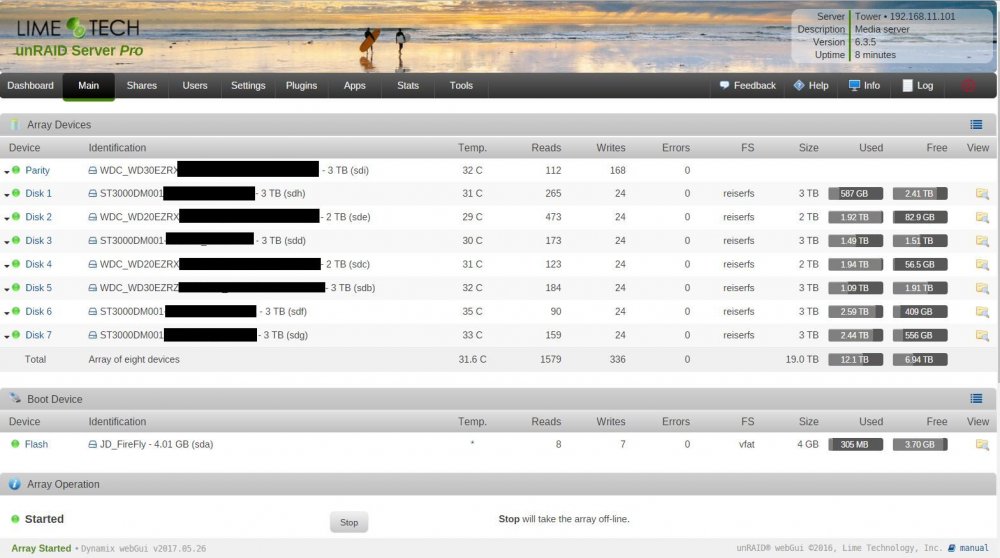
Task: Click the green Started status indicator
Action: point(15,518)
